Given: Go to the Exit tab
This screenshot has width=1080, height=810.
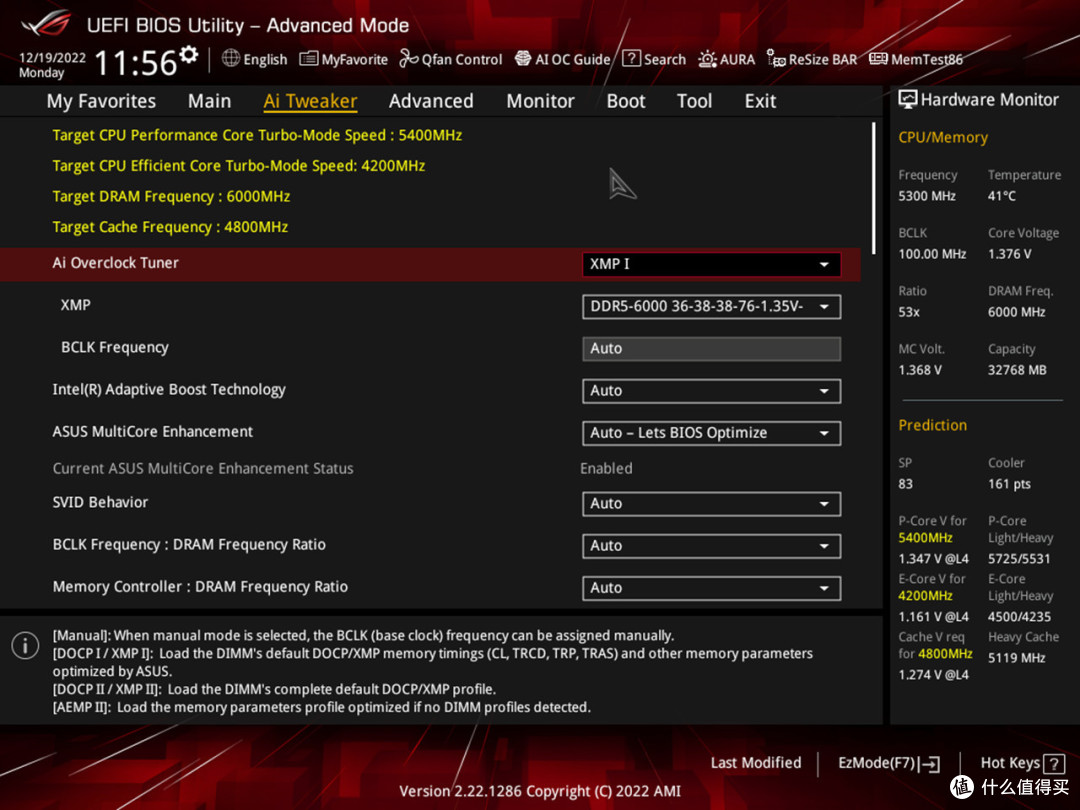Looking at the screenshot, I should click(760, 101).
